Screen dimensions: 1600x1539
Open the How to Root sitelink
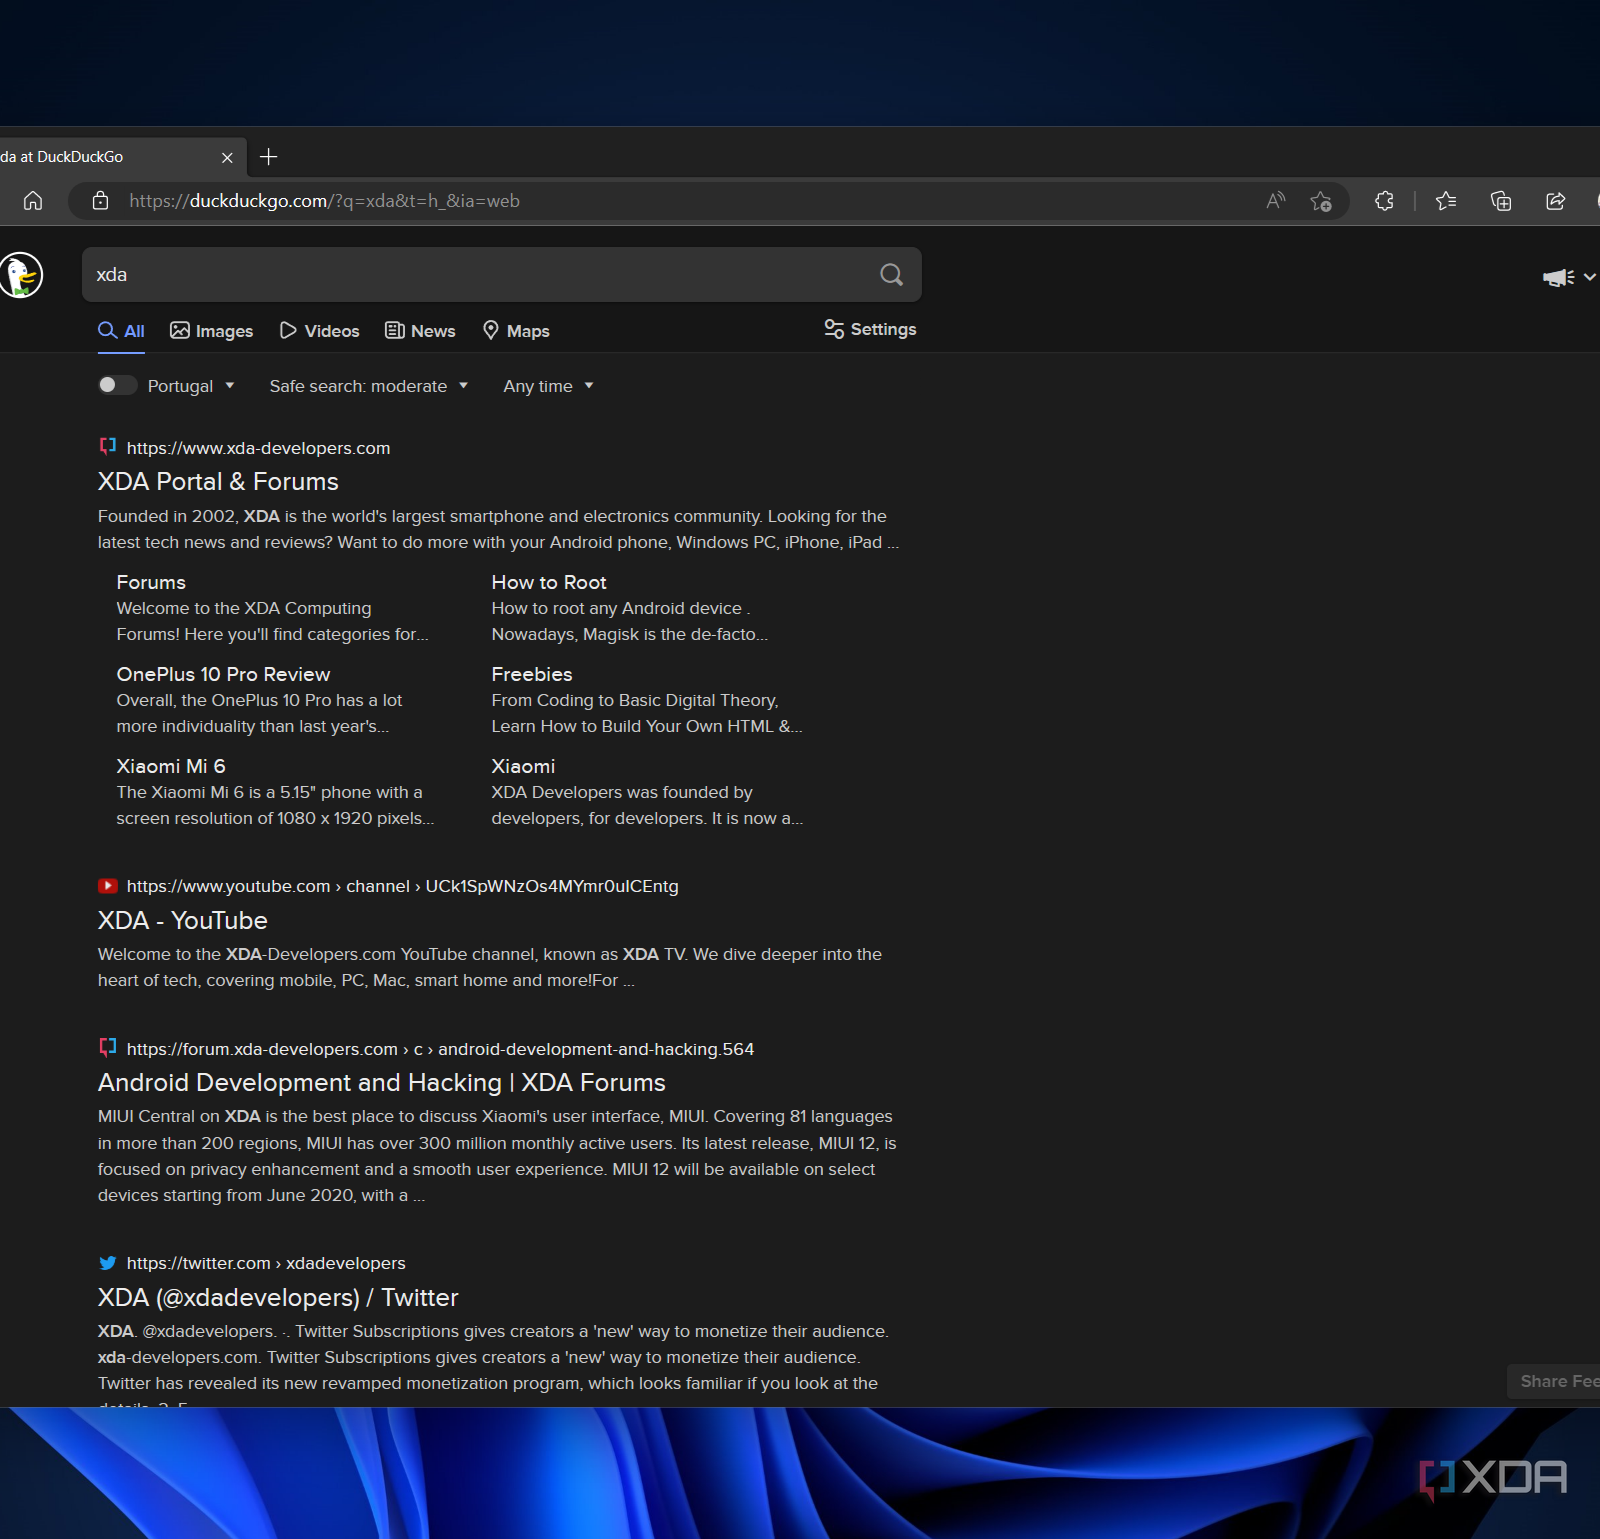[549, 582]
